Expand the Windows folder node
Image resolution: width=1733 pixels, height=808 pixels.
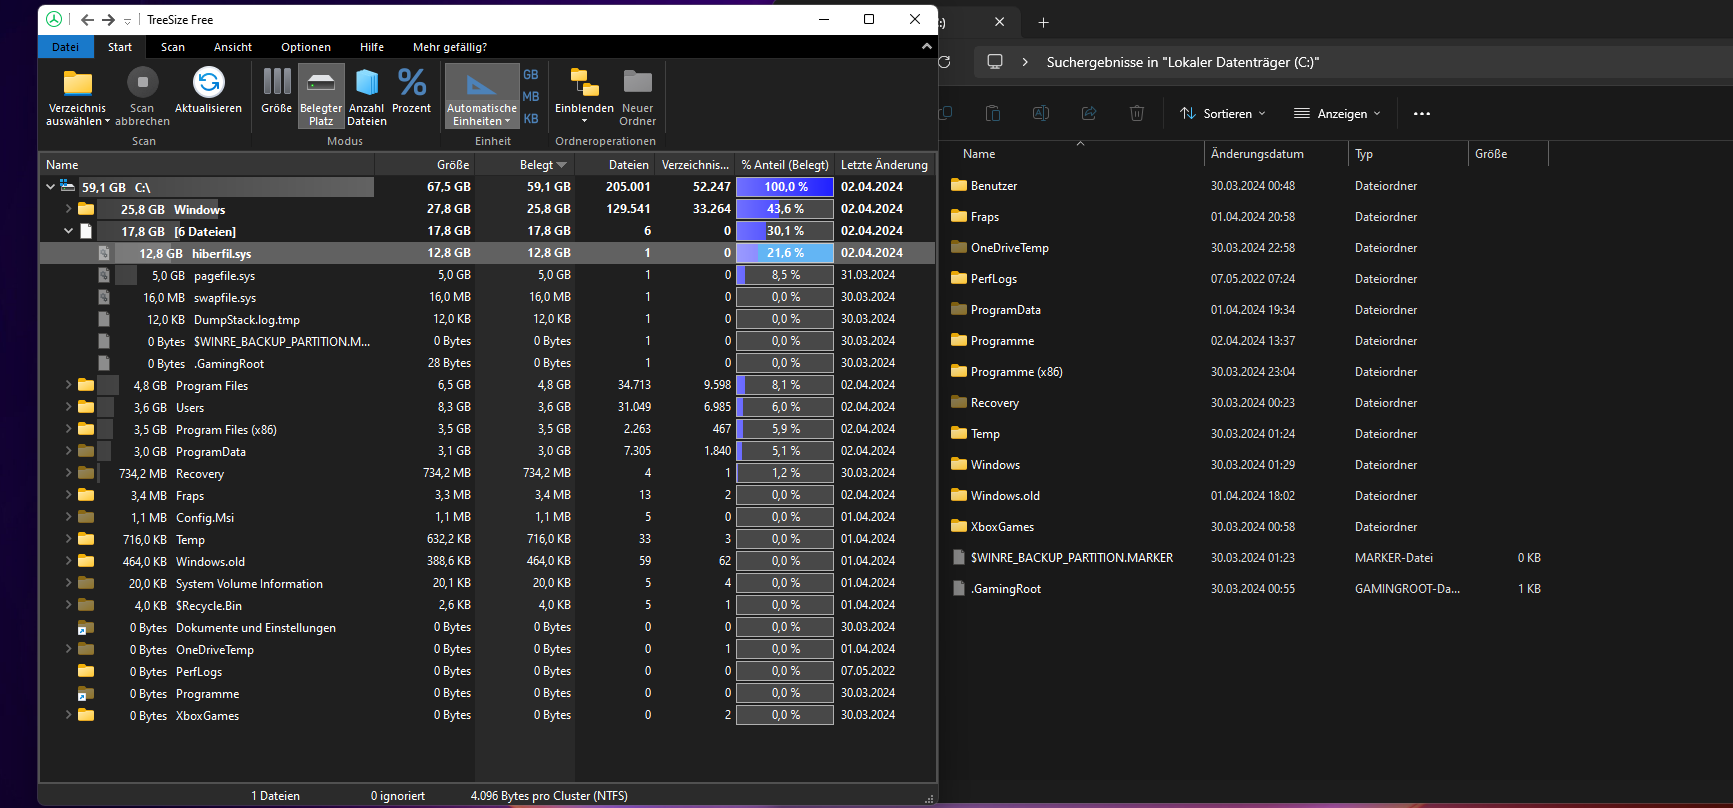click(x=68, y=209)
